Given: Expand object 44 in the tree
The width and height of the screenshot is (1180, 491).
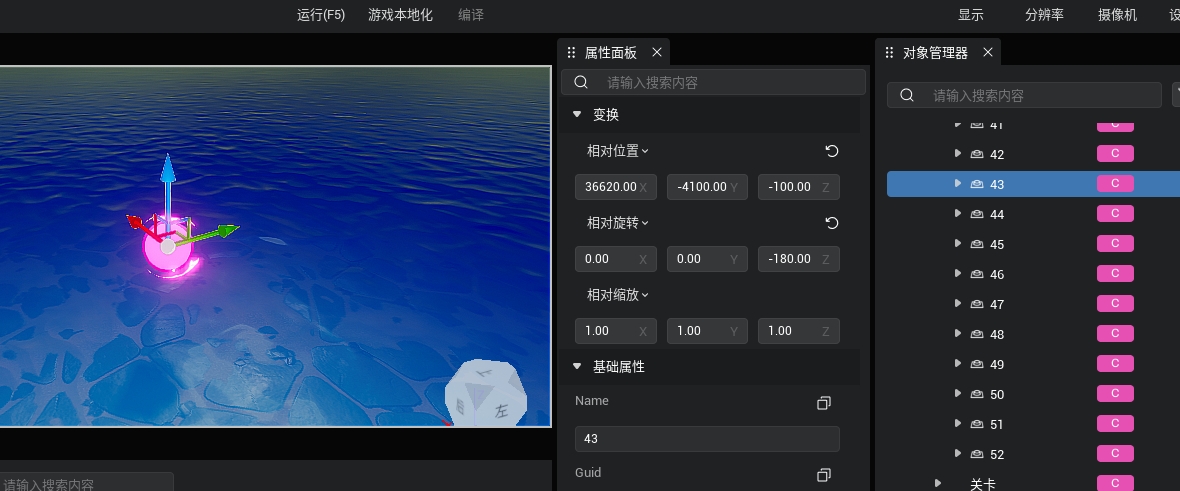Looking at the screenshot, I should point(957,214).
